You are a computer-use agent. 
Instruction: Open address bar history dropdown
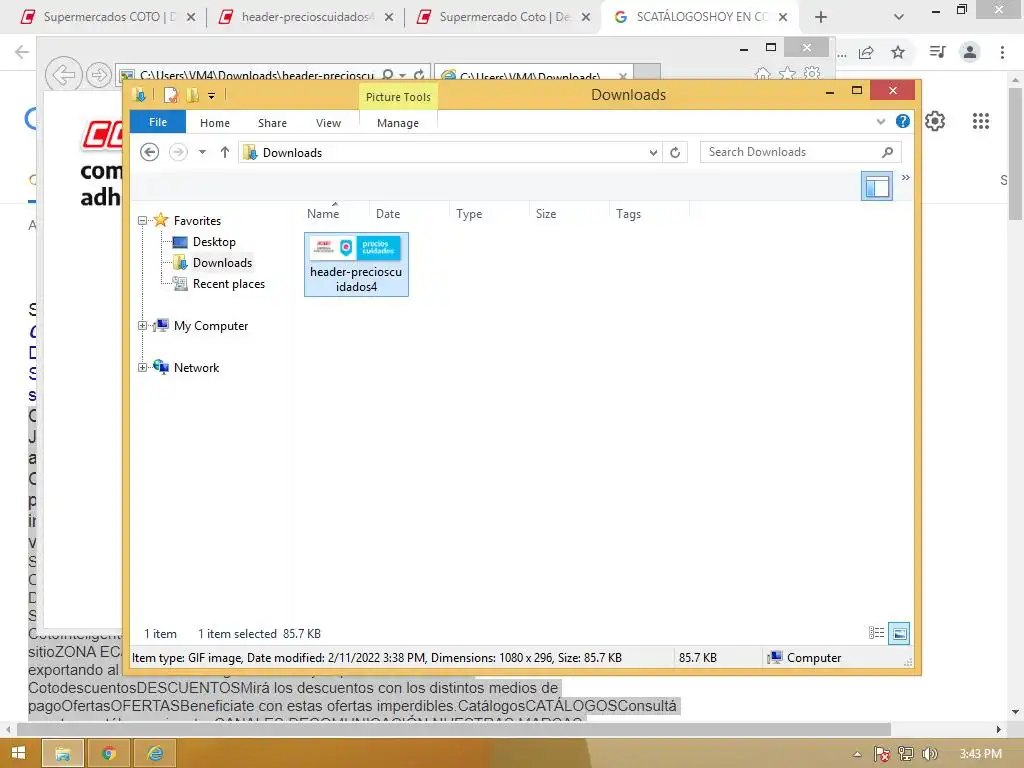click(x=653, y=153)
